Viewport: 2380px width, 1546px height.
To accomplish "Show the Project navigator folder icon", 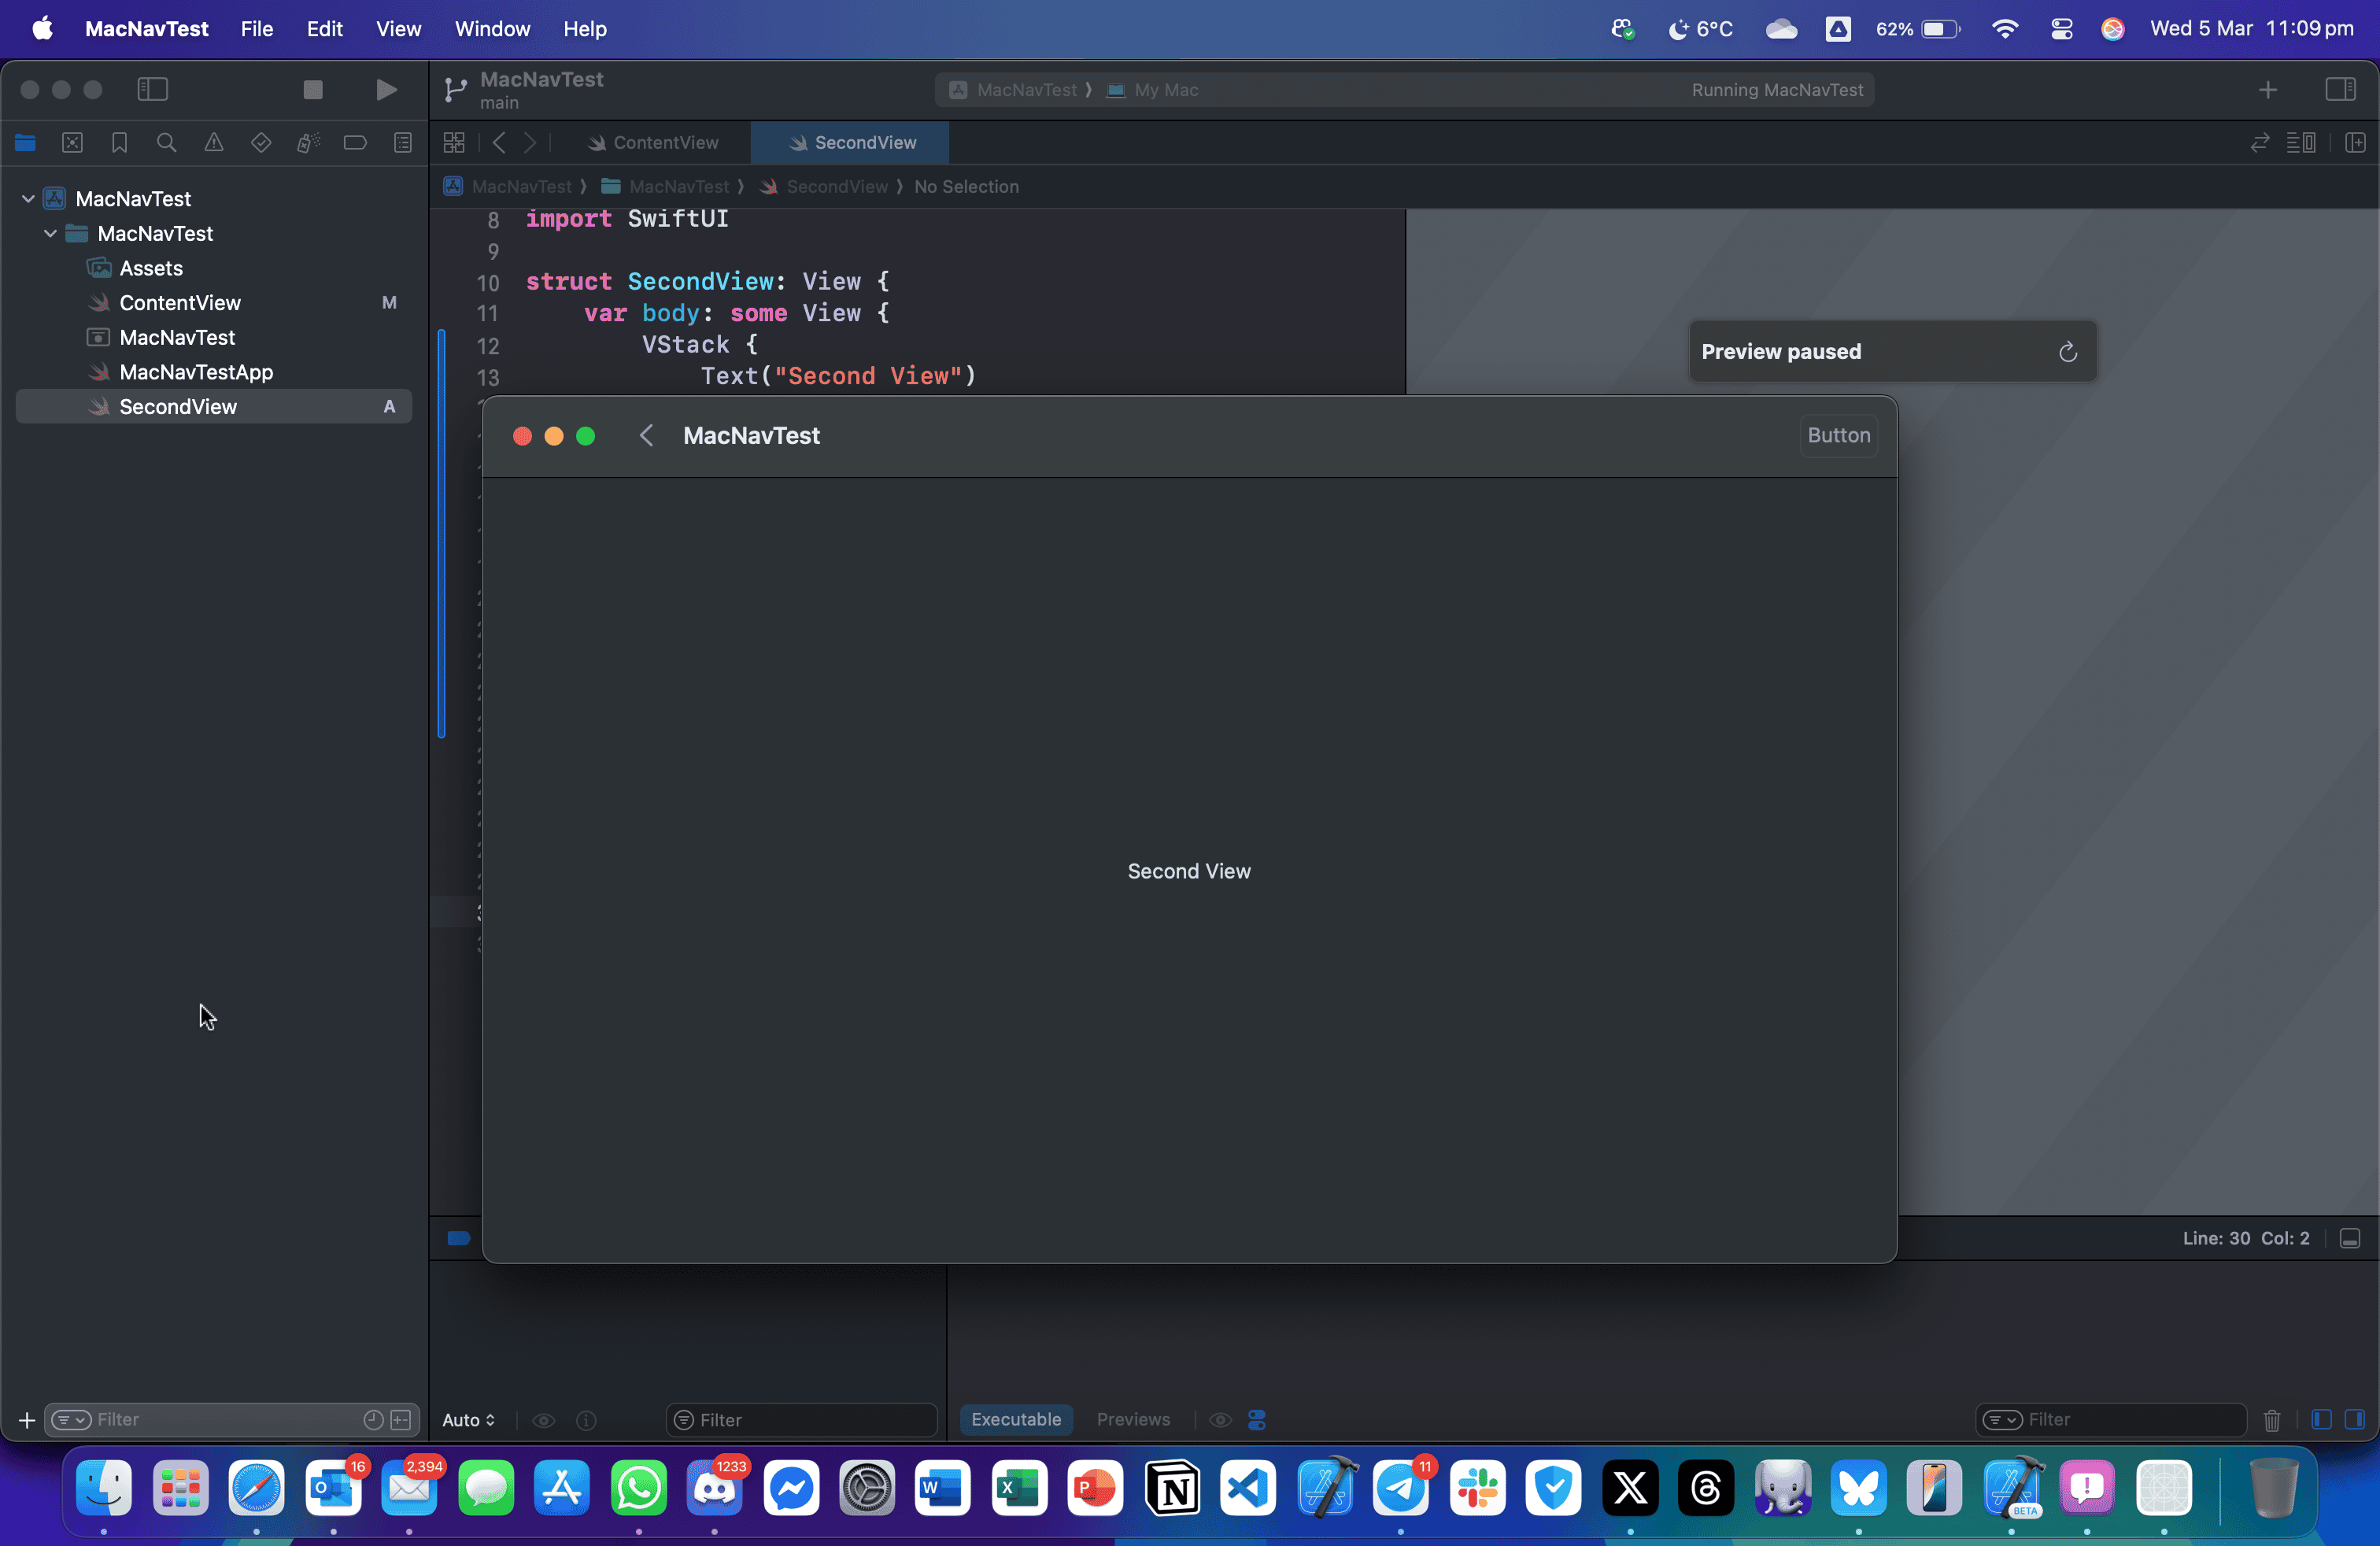I will (x=25, y=143).
